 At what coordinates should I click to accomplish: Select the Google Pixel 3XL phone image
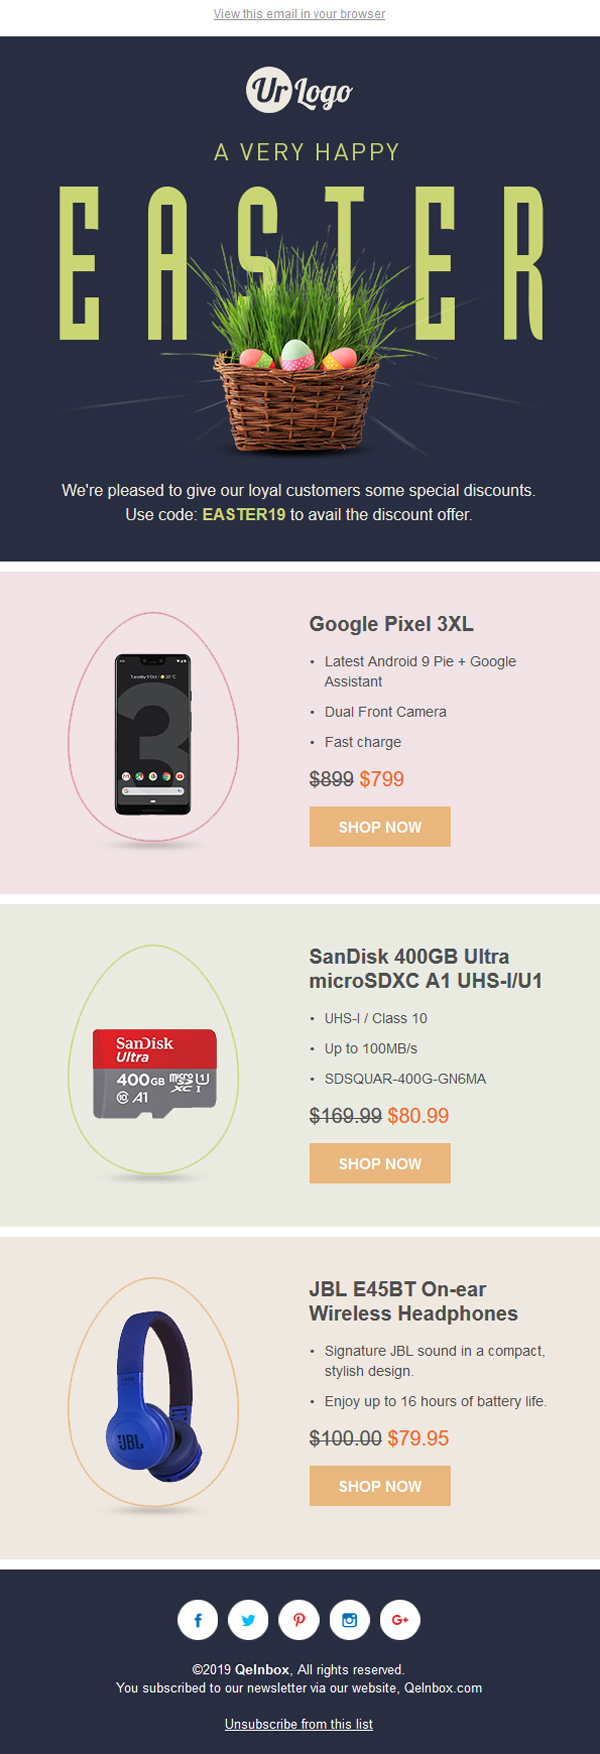153,733
